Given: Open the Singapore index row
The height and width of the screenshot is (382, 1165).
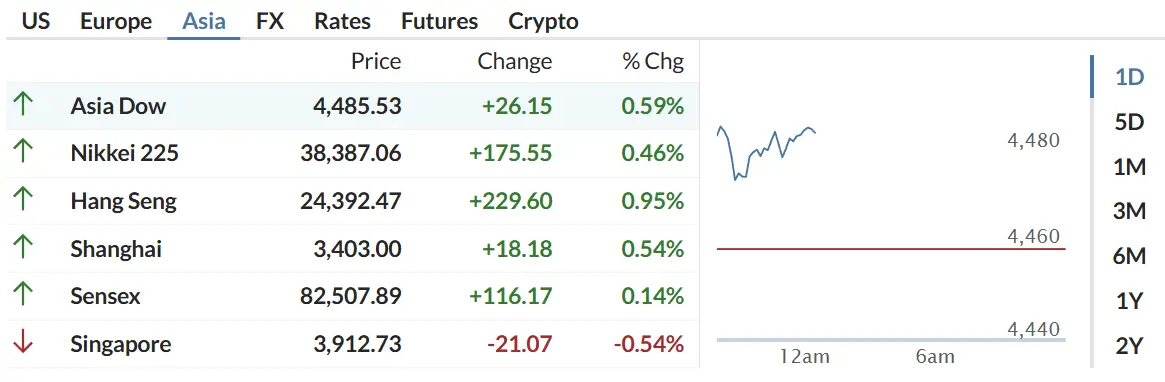Looking at the screenshot, I should 353,344.
